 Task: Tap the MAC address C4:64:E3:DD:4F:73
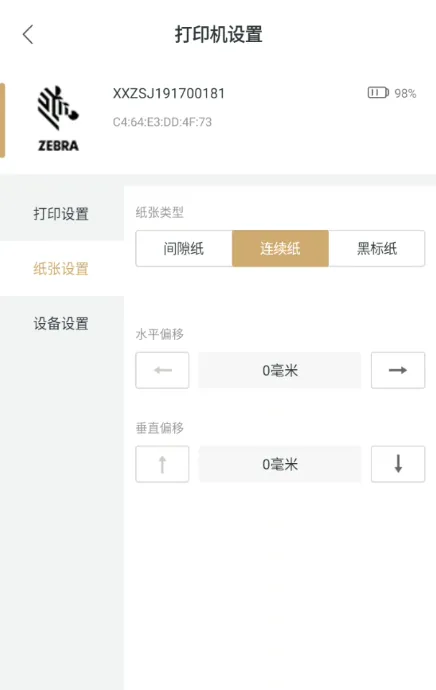(x=162, y=122)
